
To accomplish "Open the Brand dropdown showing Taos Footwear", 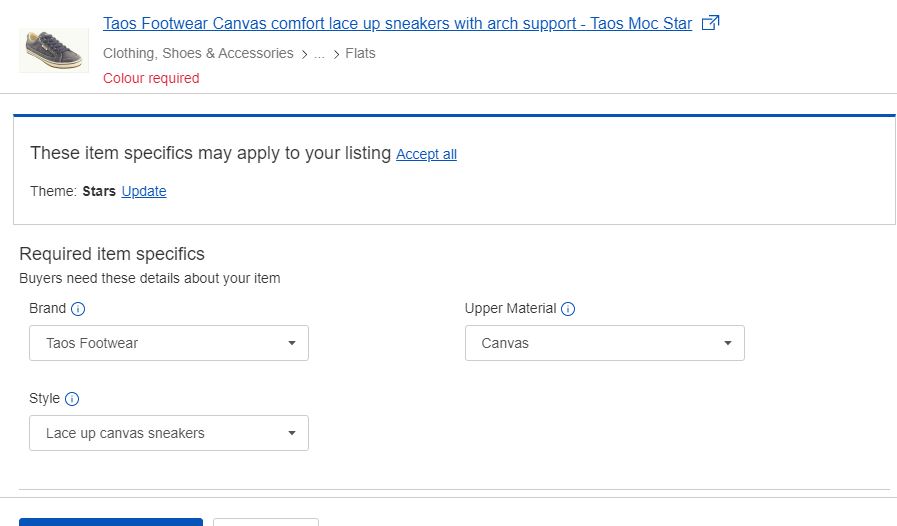I will point(169,343).
